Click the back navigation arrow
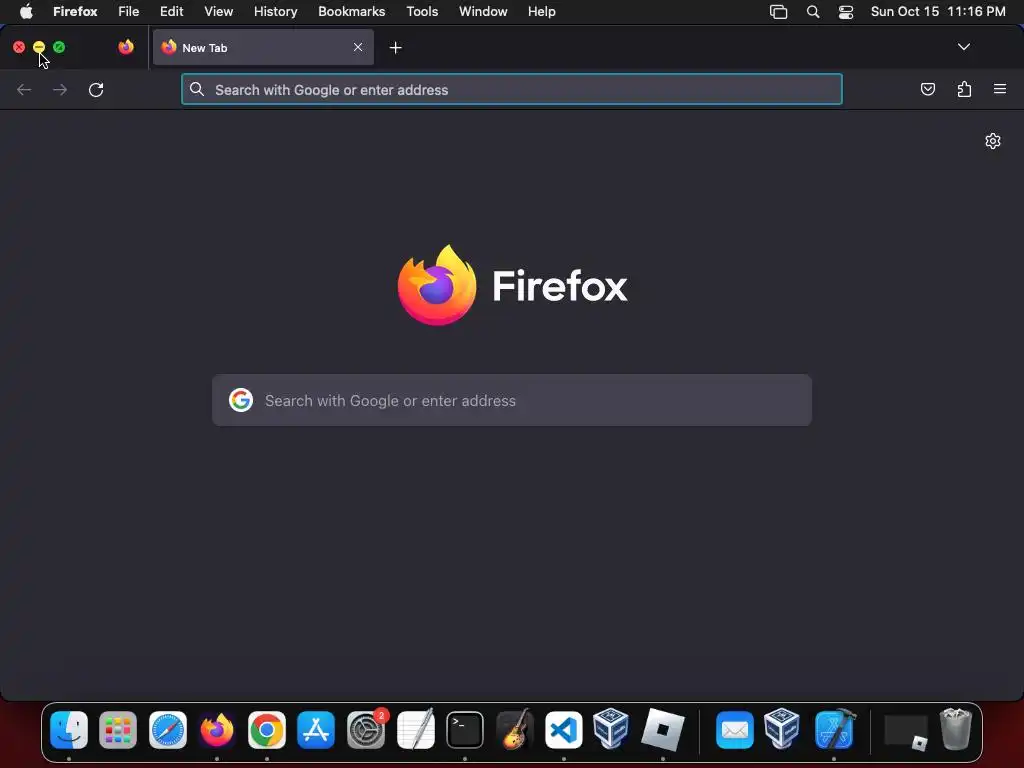The height and width of the screenshot is (768, 1024). (x=24, y=89)
